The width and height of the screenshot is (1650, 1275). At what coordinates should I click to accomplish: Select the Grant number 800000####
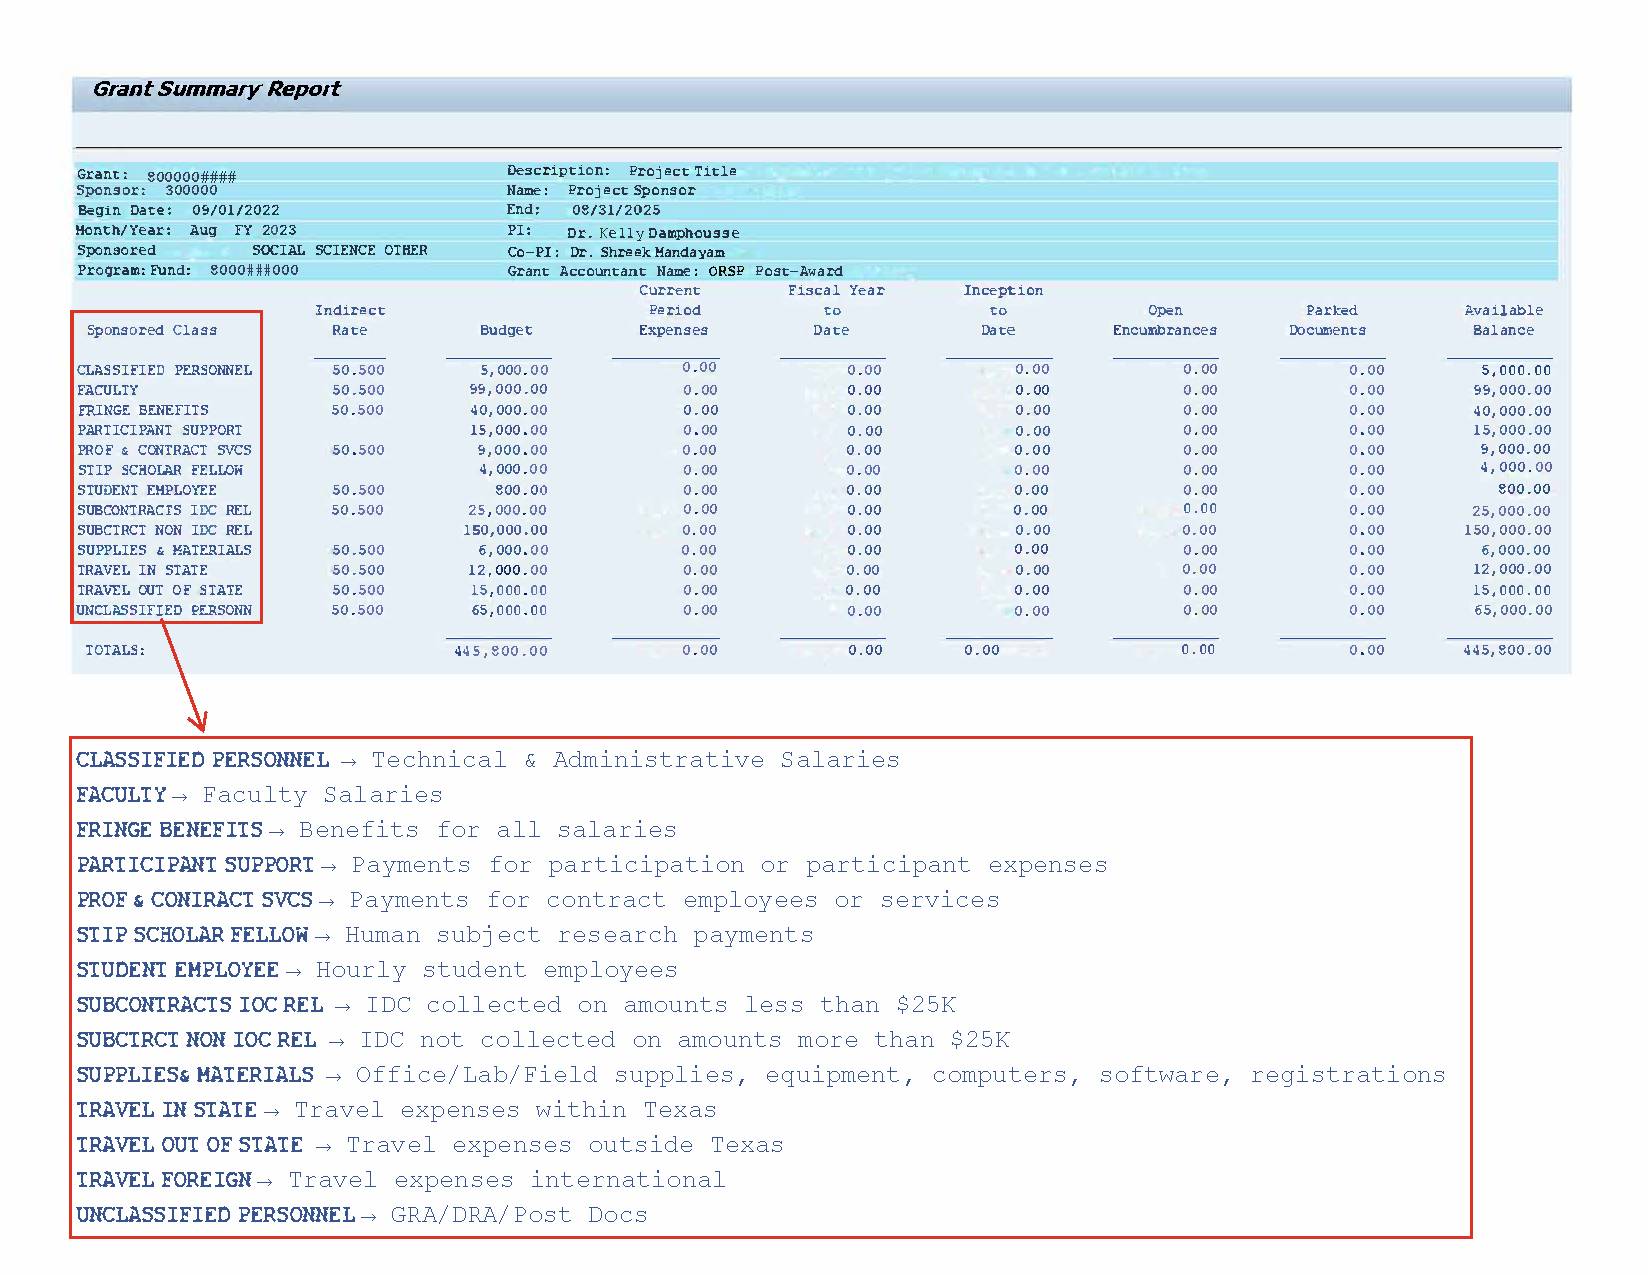191,176
